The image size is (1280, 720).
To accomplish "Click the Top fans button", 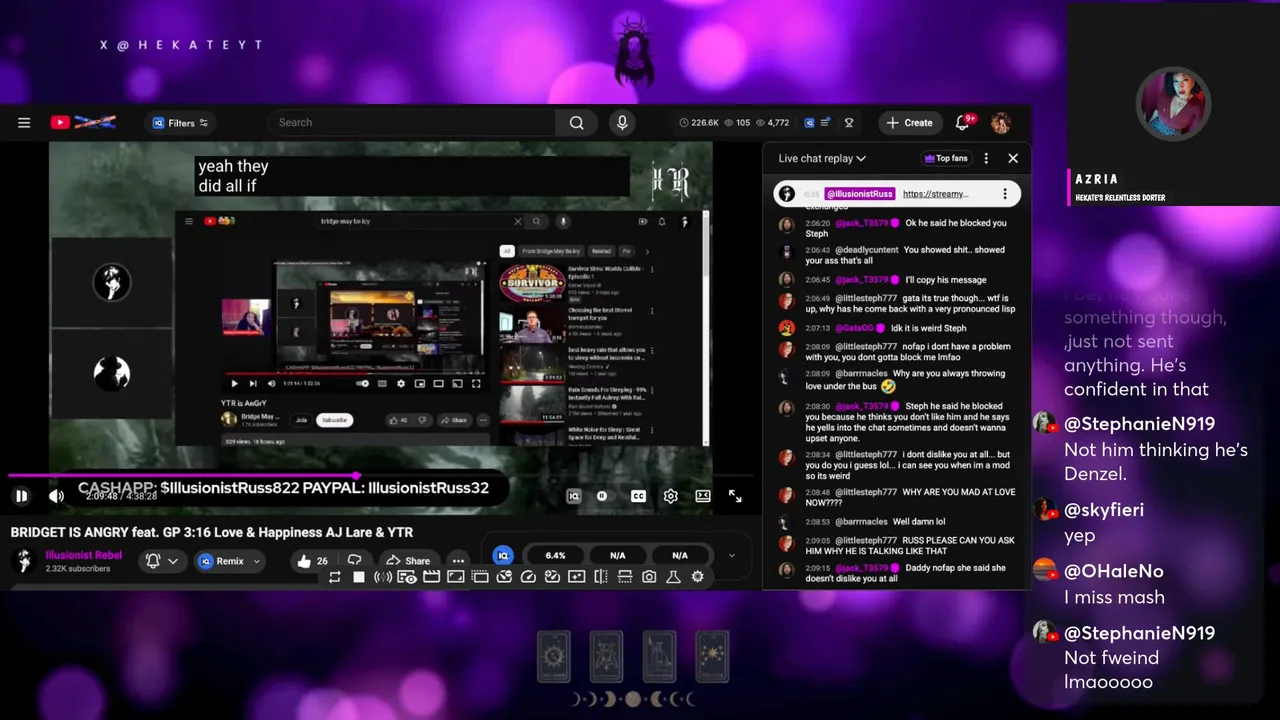I will click(x=946, y=158).
